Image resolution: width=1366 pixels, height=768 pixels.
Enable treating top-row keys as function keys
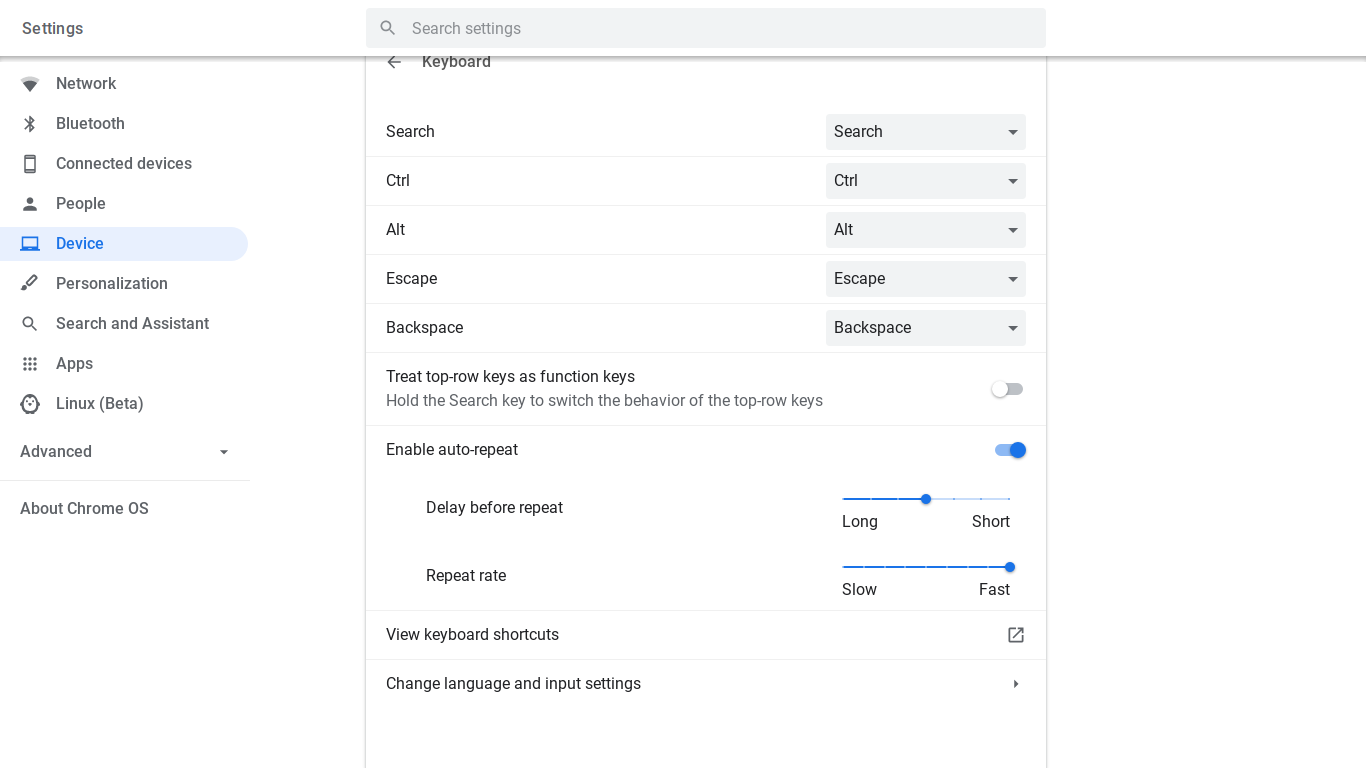[1006, 389]
